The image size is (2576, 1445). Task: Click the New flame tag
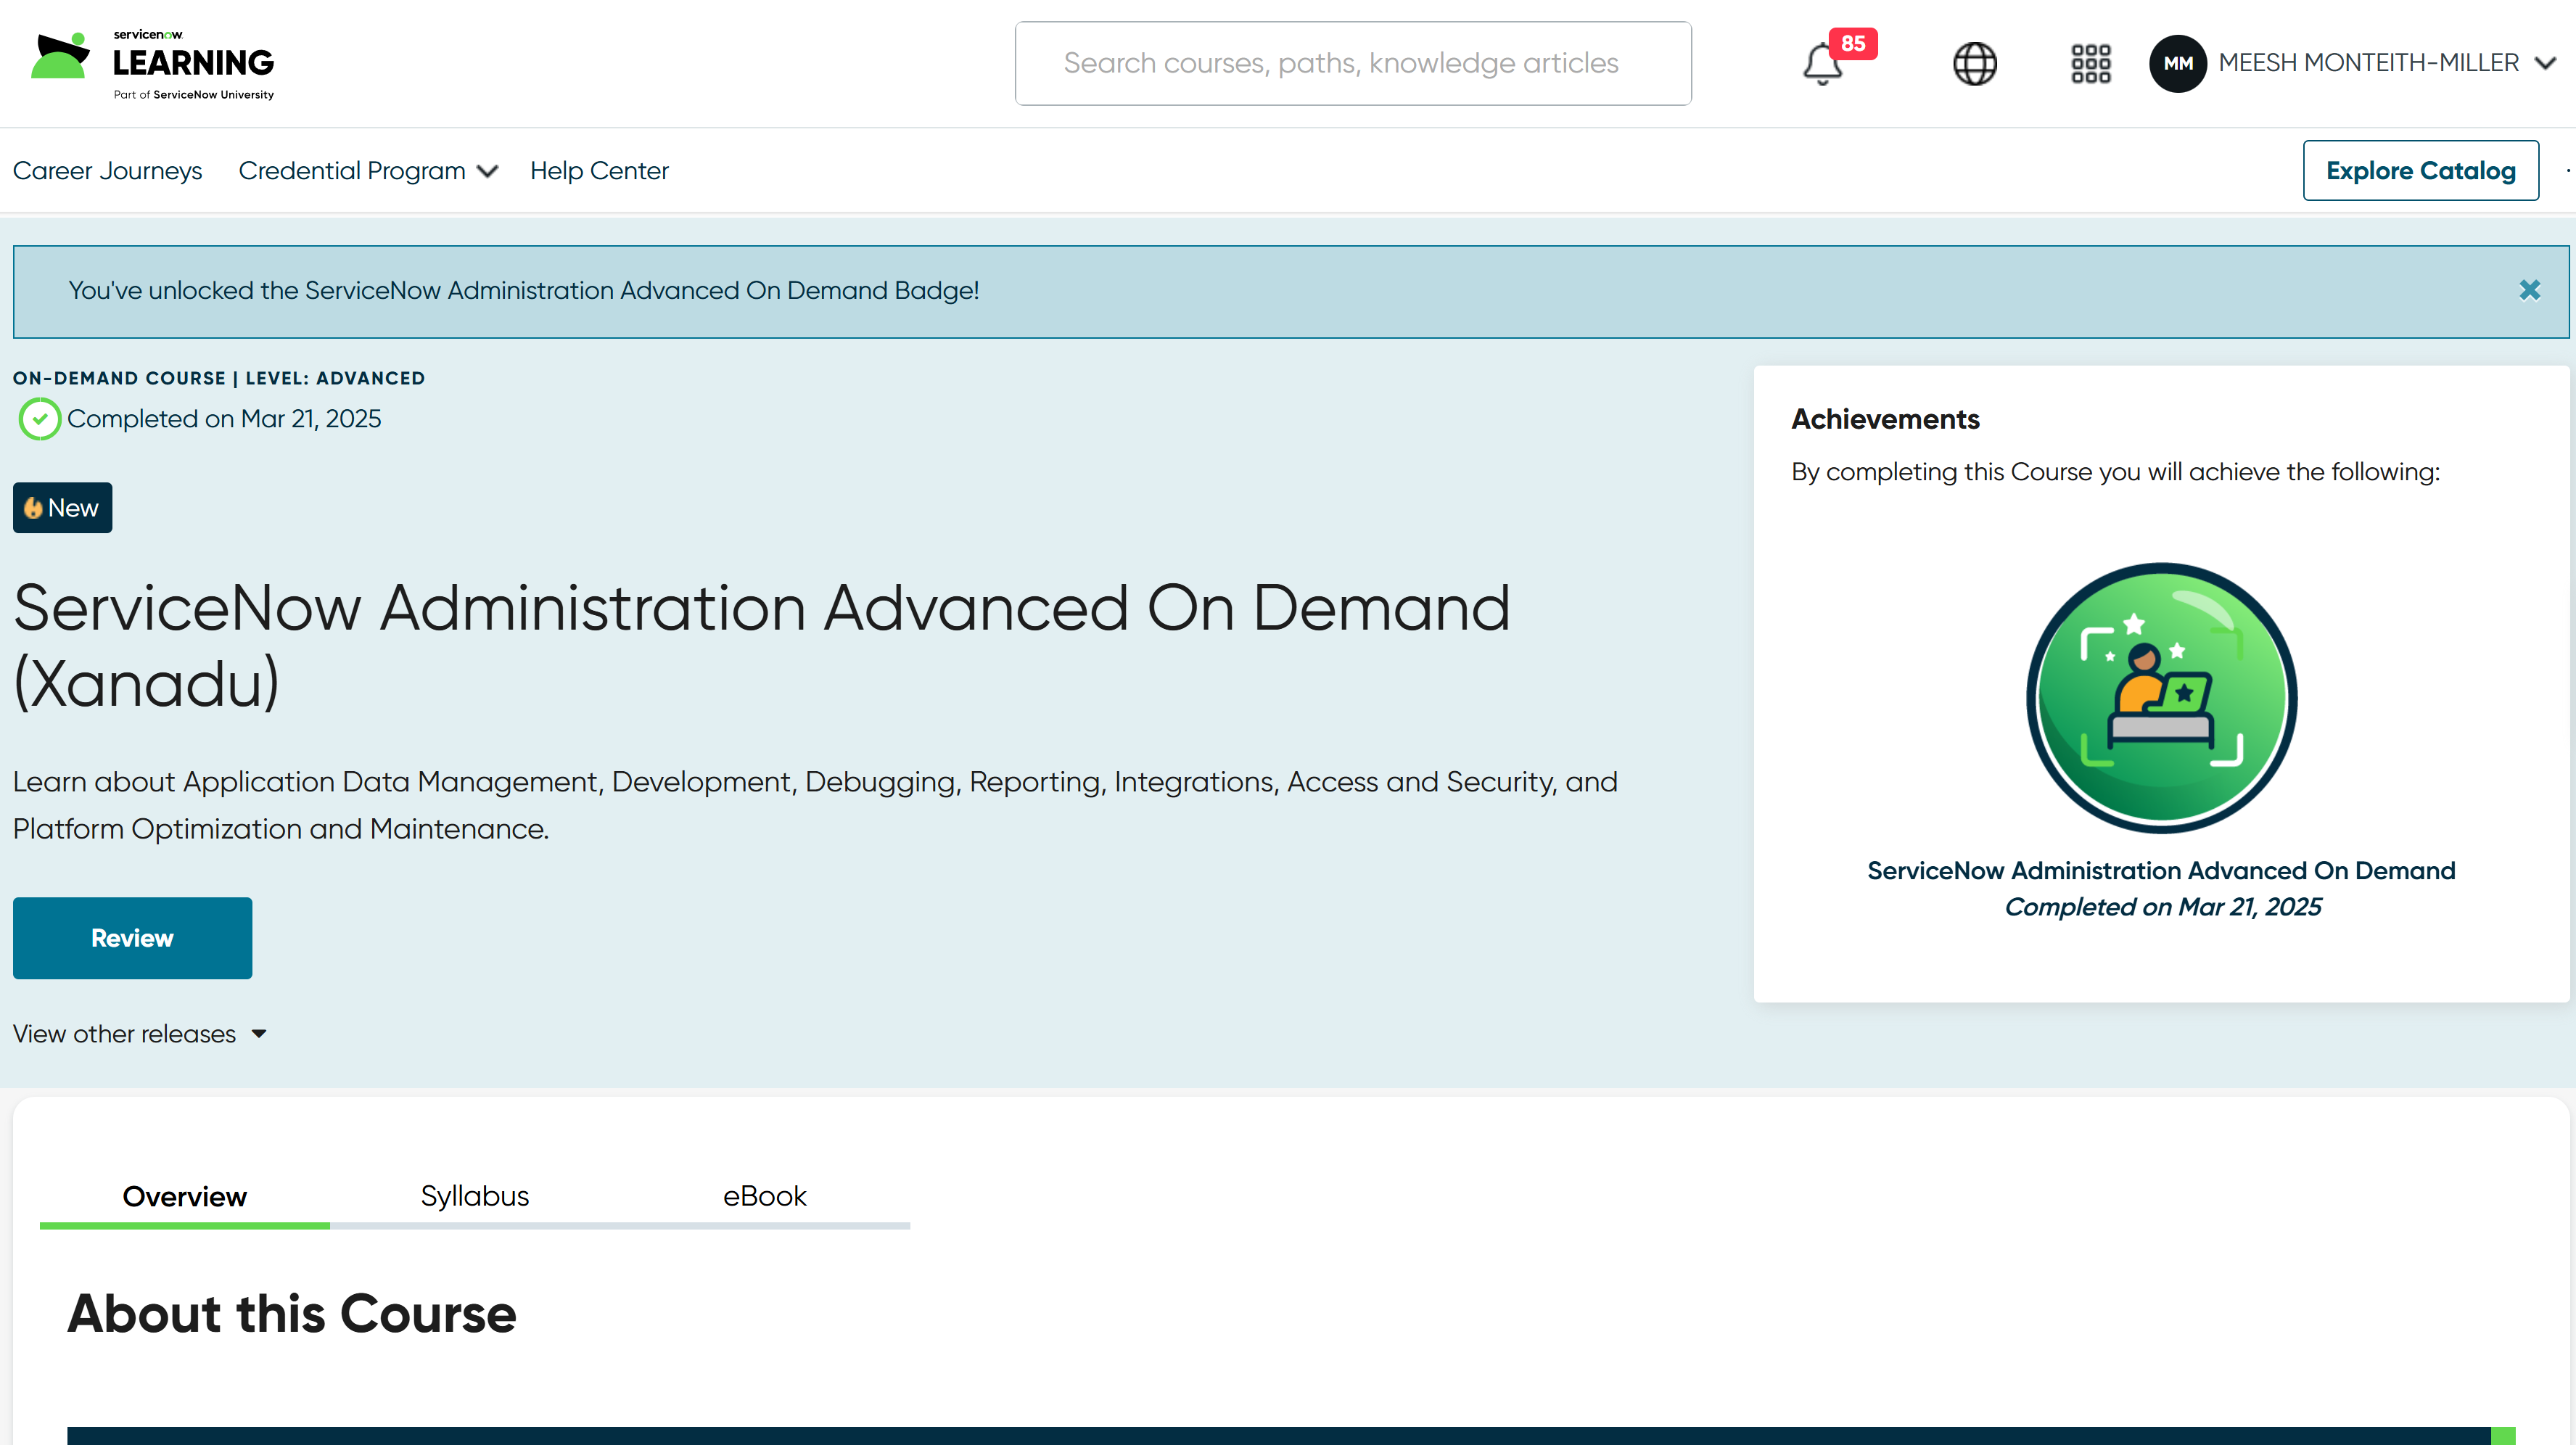pos(62,508)
